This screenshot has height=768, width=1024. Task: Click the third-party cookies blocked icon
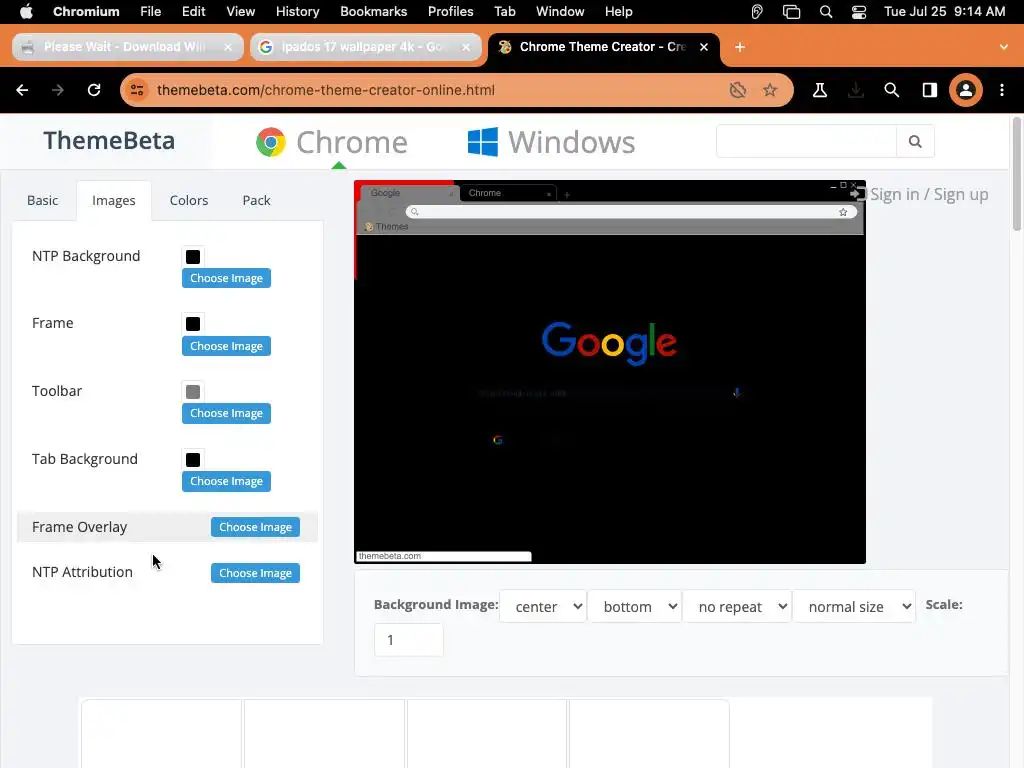coord(737,90)
